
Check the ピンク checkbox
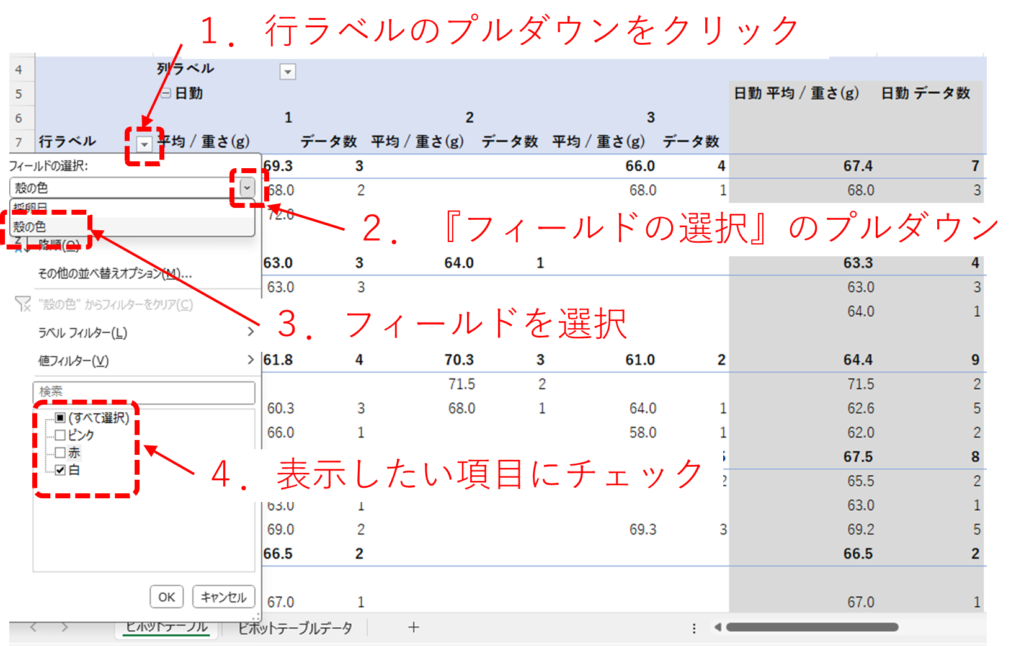[61, 435]
